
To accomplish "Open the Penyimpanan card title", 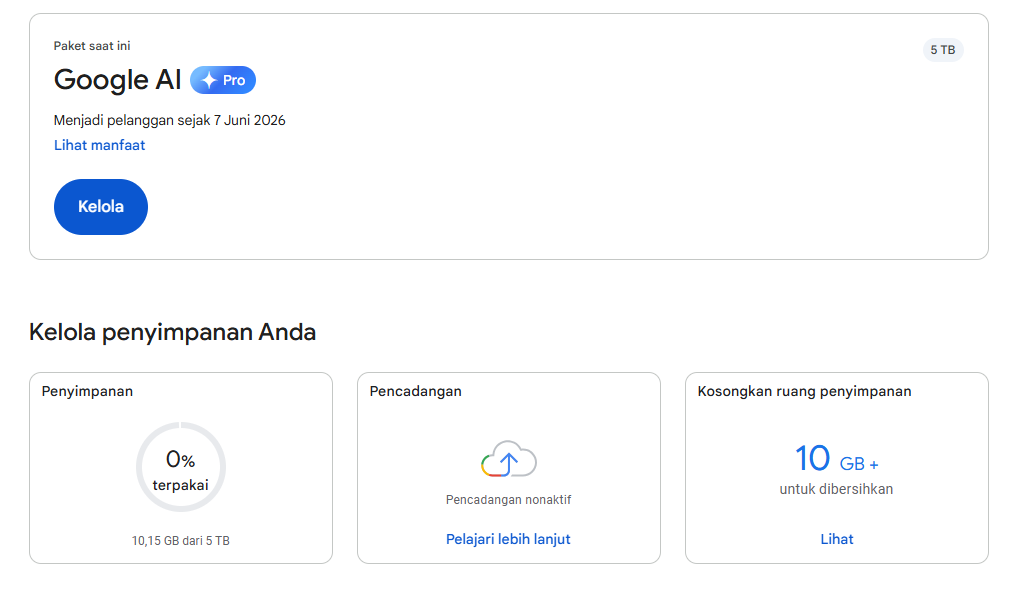I will point(87,392).
